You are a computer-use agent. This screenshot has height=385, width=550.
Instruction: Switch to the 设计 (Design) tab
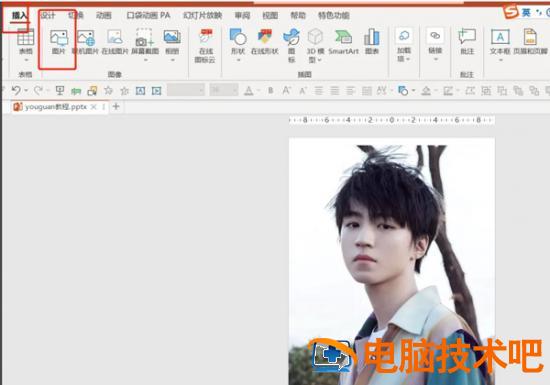47,15
